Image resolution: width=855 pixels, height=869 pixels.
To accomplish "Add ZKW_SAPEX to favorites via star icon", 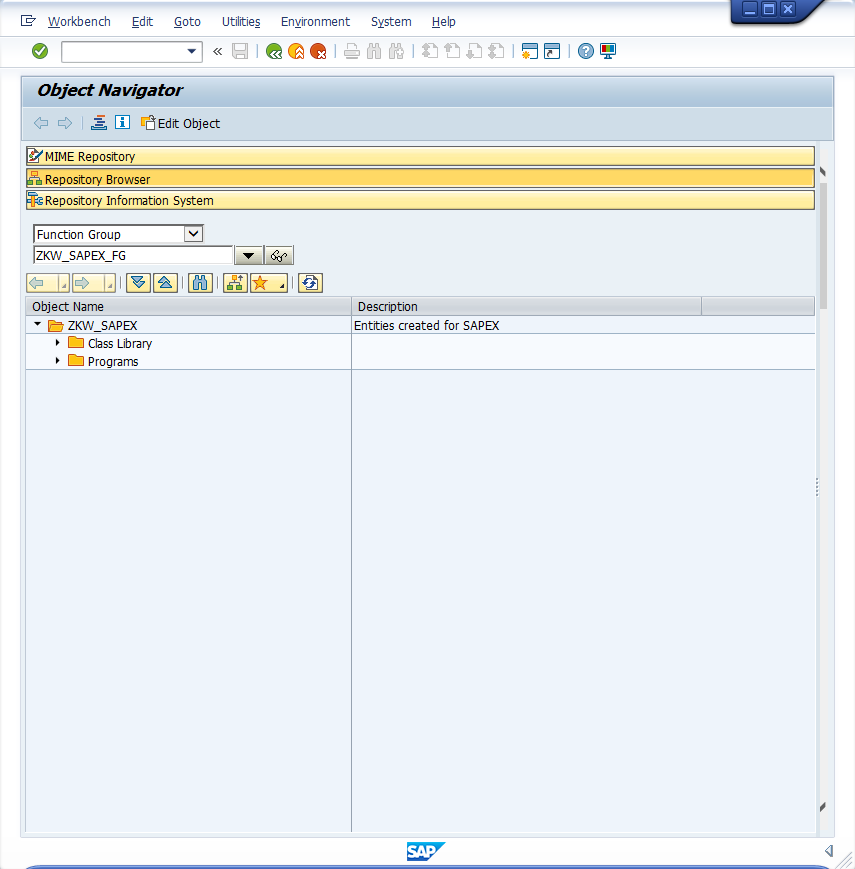I will [260, 283].
